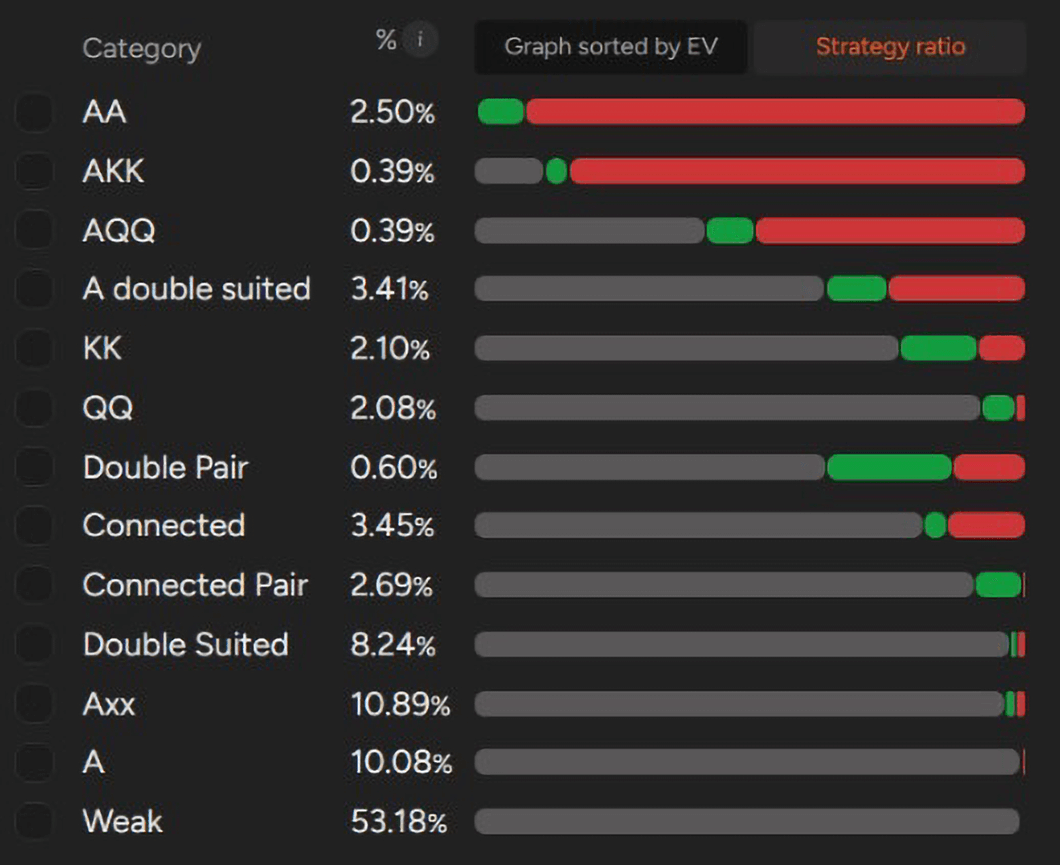
Task: Select the Strategy ratio tab
Action: (x=890, y=46)
